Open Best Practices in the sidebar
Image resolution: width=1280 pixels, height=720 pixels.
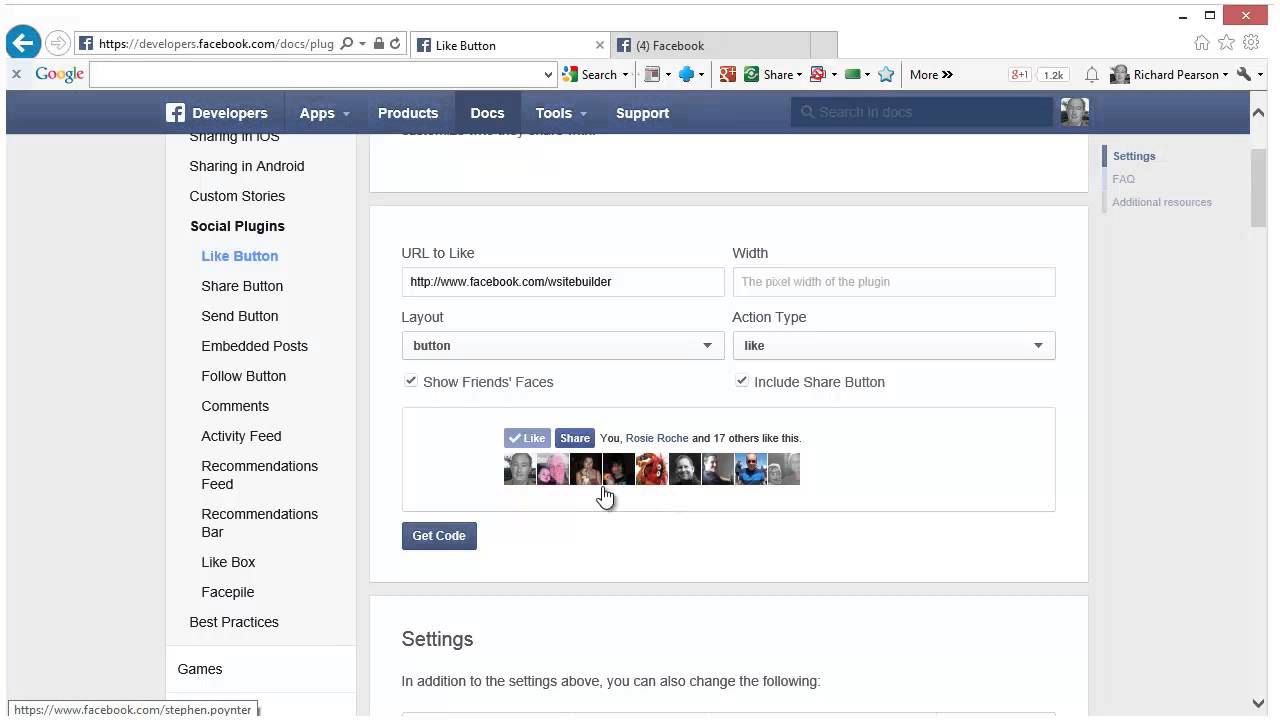click(234, 622)
